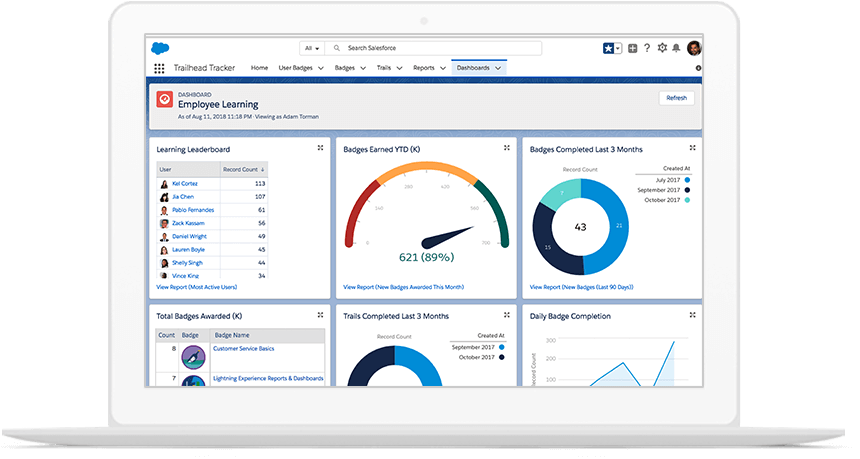Go to the Home tab

coord(259,68)
